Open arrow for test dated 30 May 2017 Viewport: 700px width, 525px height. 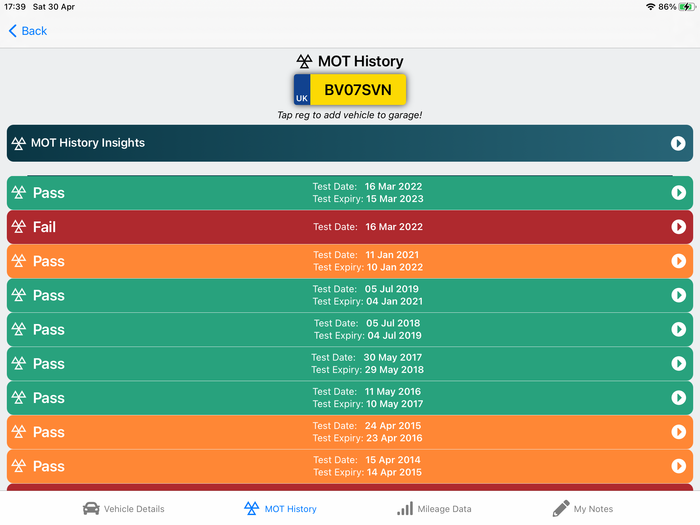(x=678, y=363)
